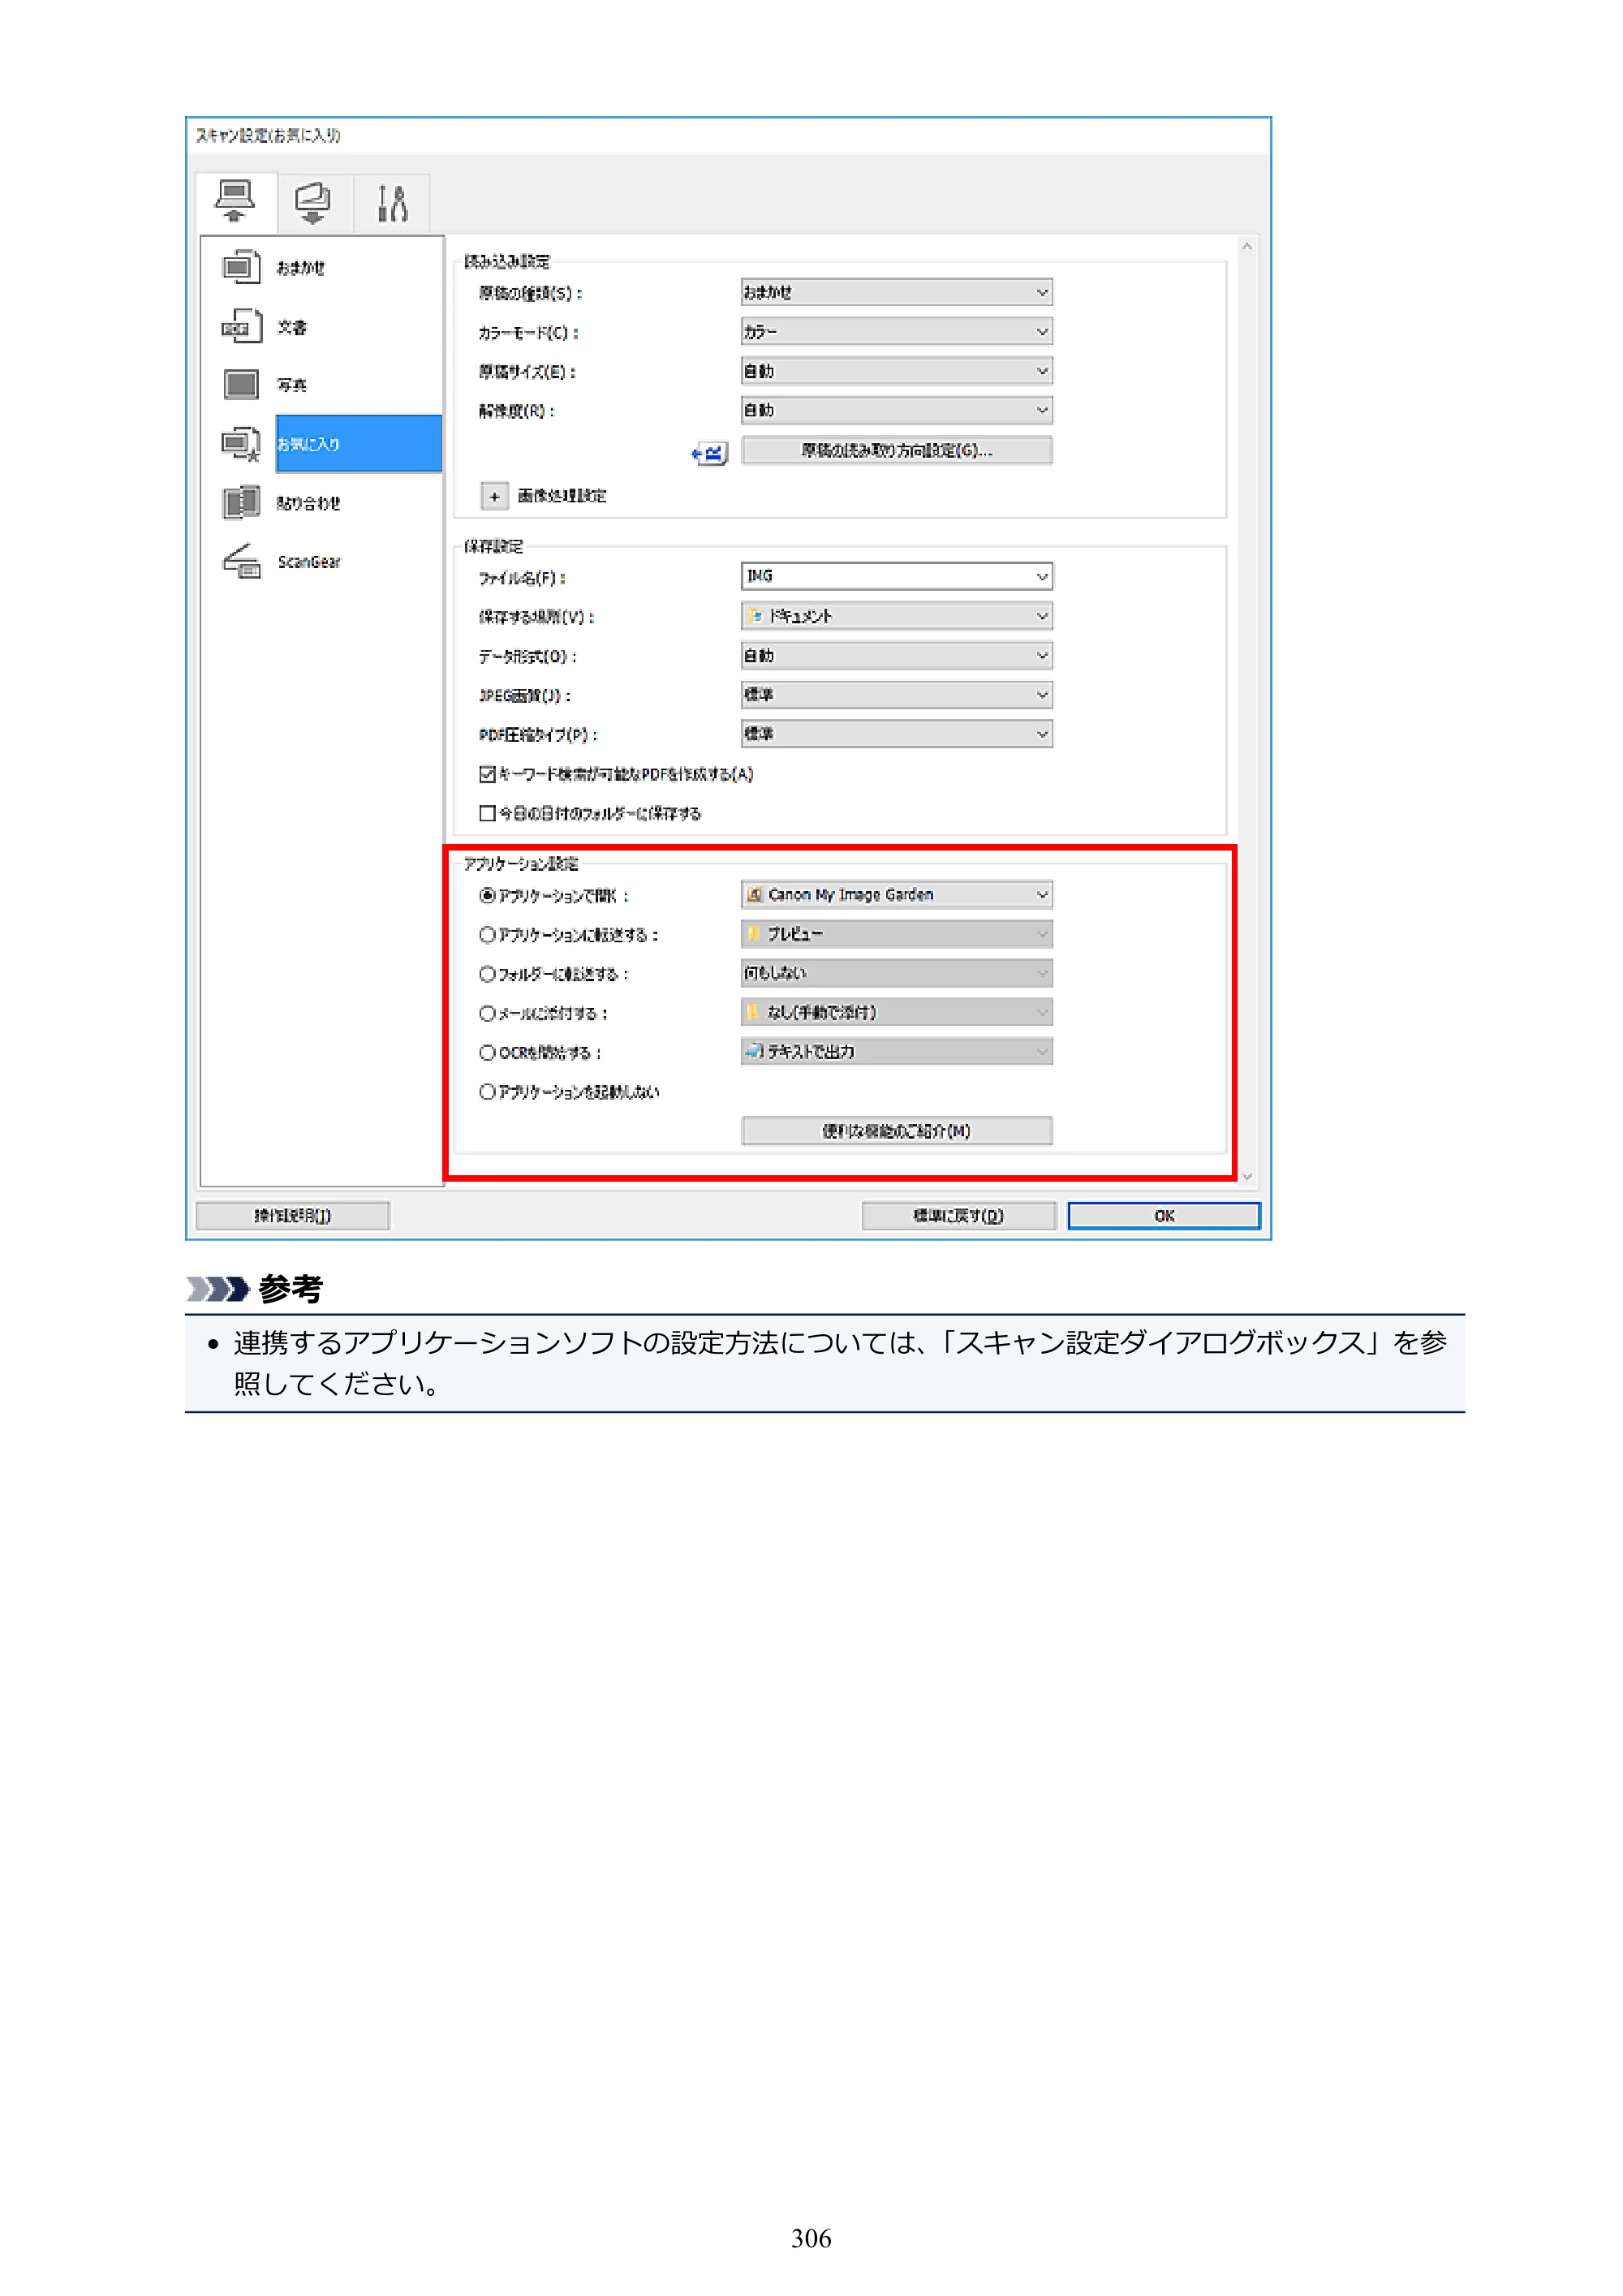Select the 貼り合わせ stitch scan icon
The height and width of the screenshot is (2296, 1623).
pyautogui.click(x=241, y=502)
